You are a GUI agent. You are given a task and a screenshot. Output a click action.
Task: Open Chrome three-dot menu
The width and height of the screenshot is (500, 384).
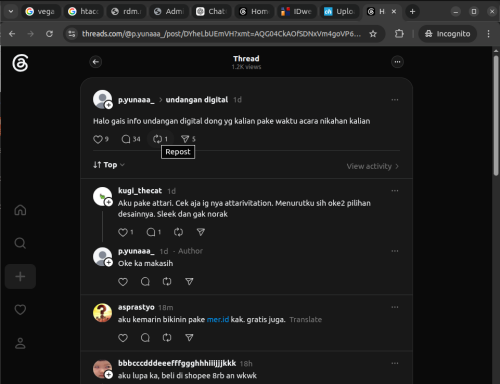pos(488,34)
